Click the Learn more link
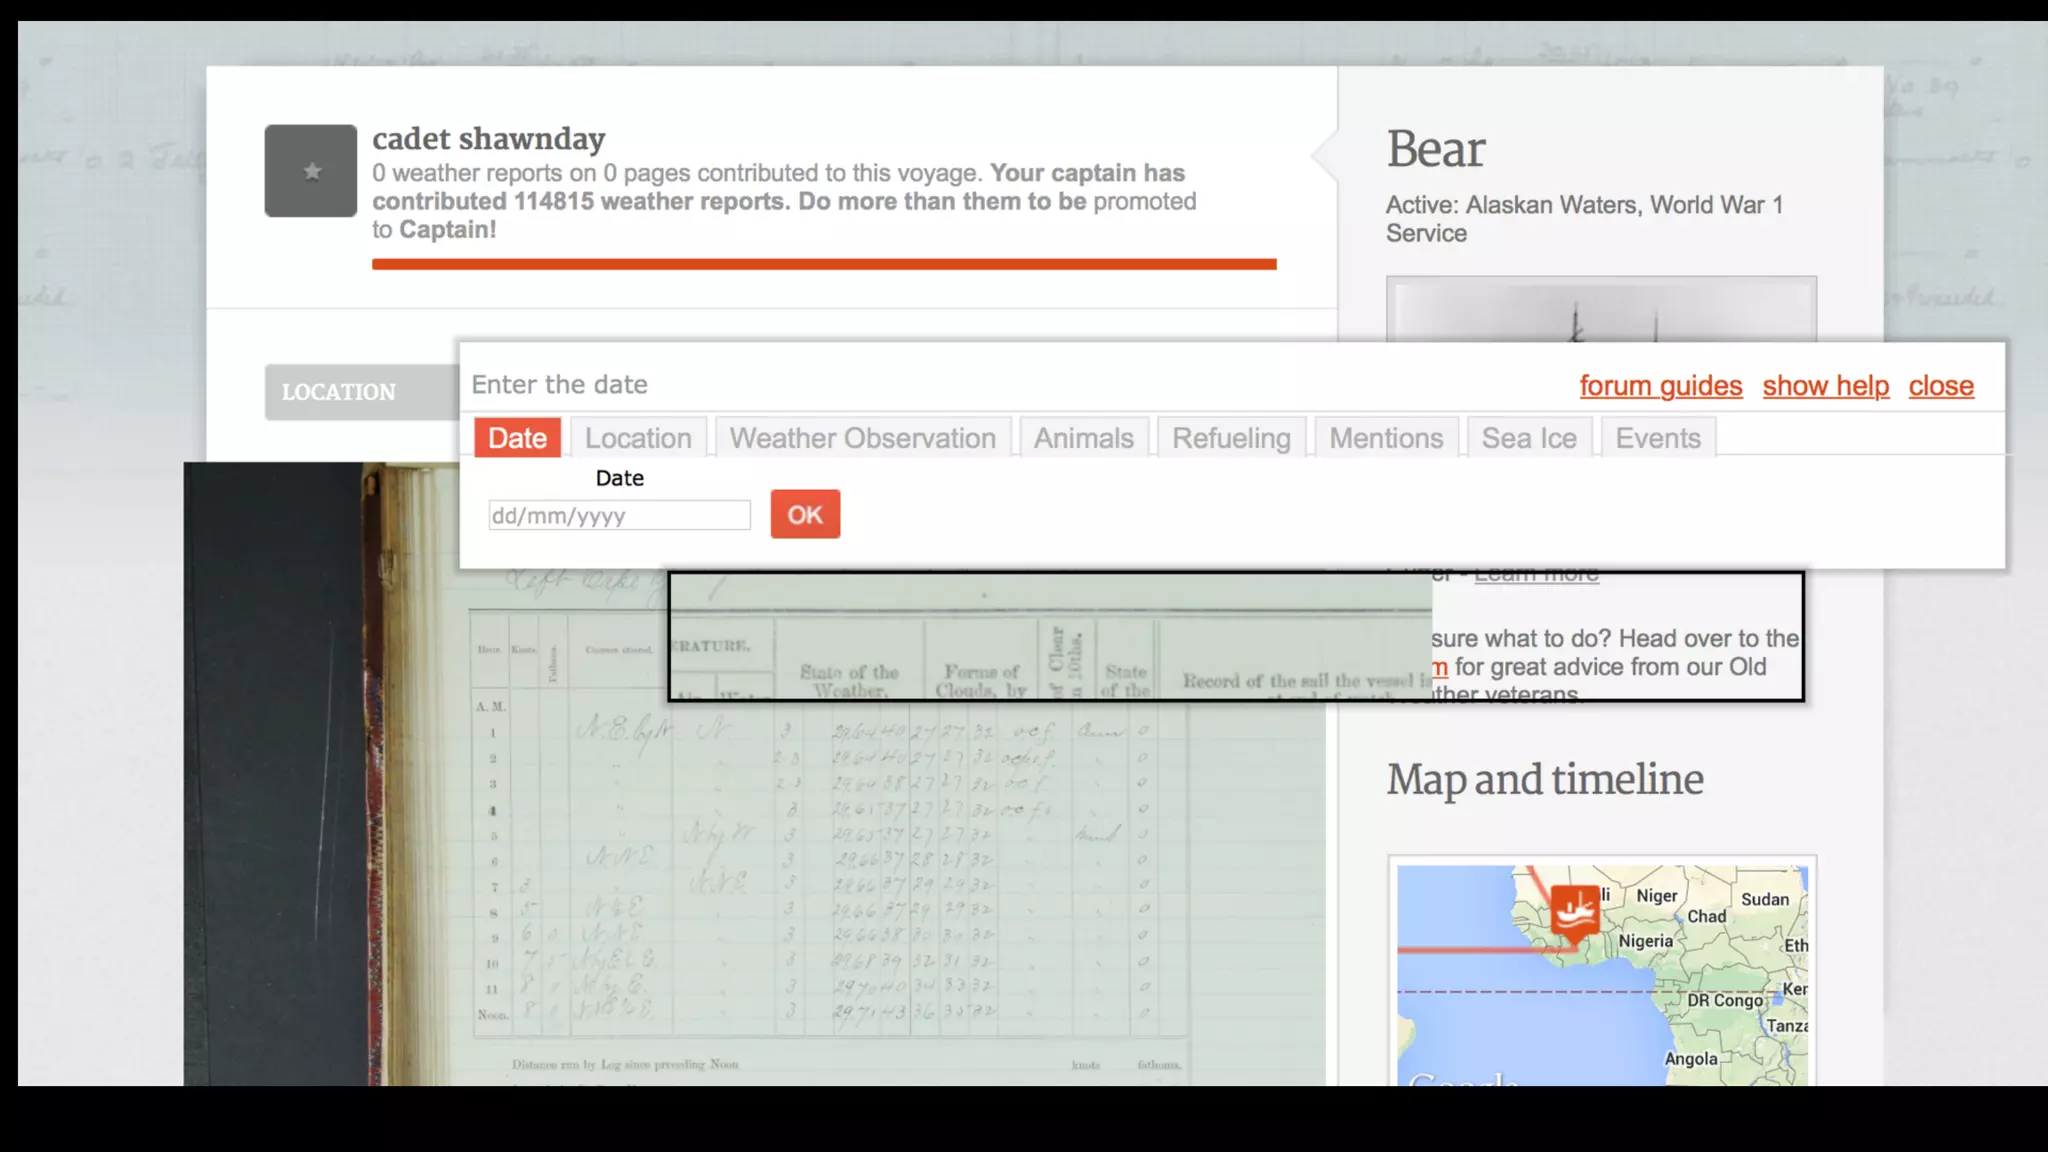Screen dimensions: 2048x1152 (x=1536, y=576)
